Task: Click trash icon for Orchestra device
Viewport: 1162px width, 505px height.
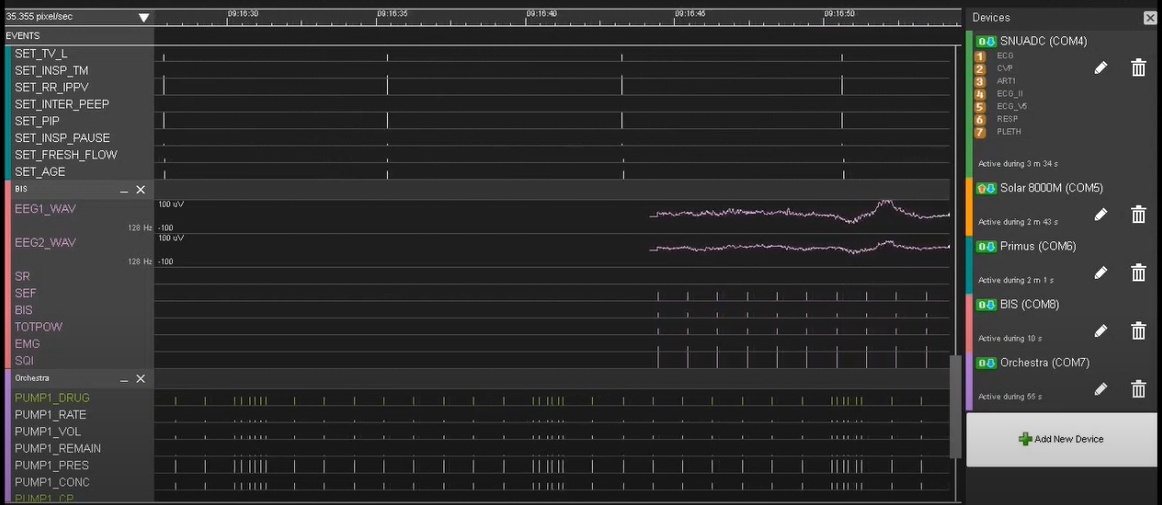Action: (x=1138, y=389)
